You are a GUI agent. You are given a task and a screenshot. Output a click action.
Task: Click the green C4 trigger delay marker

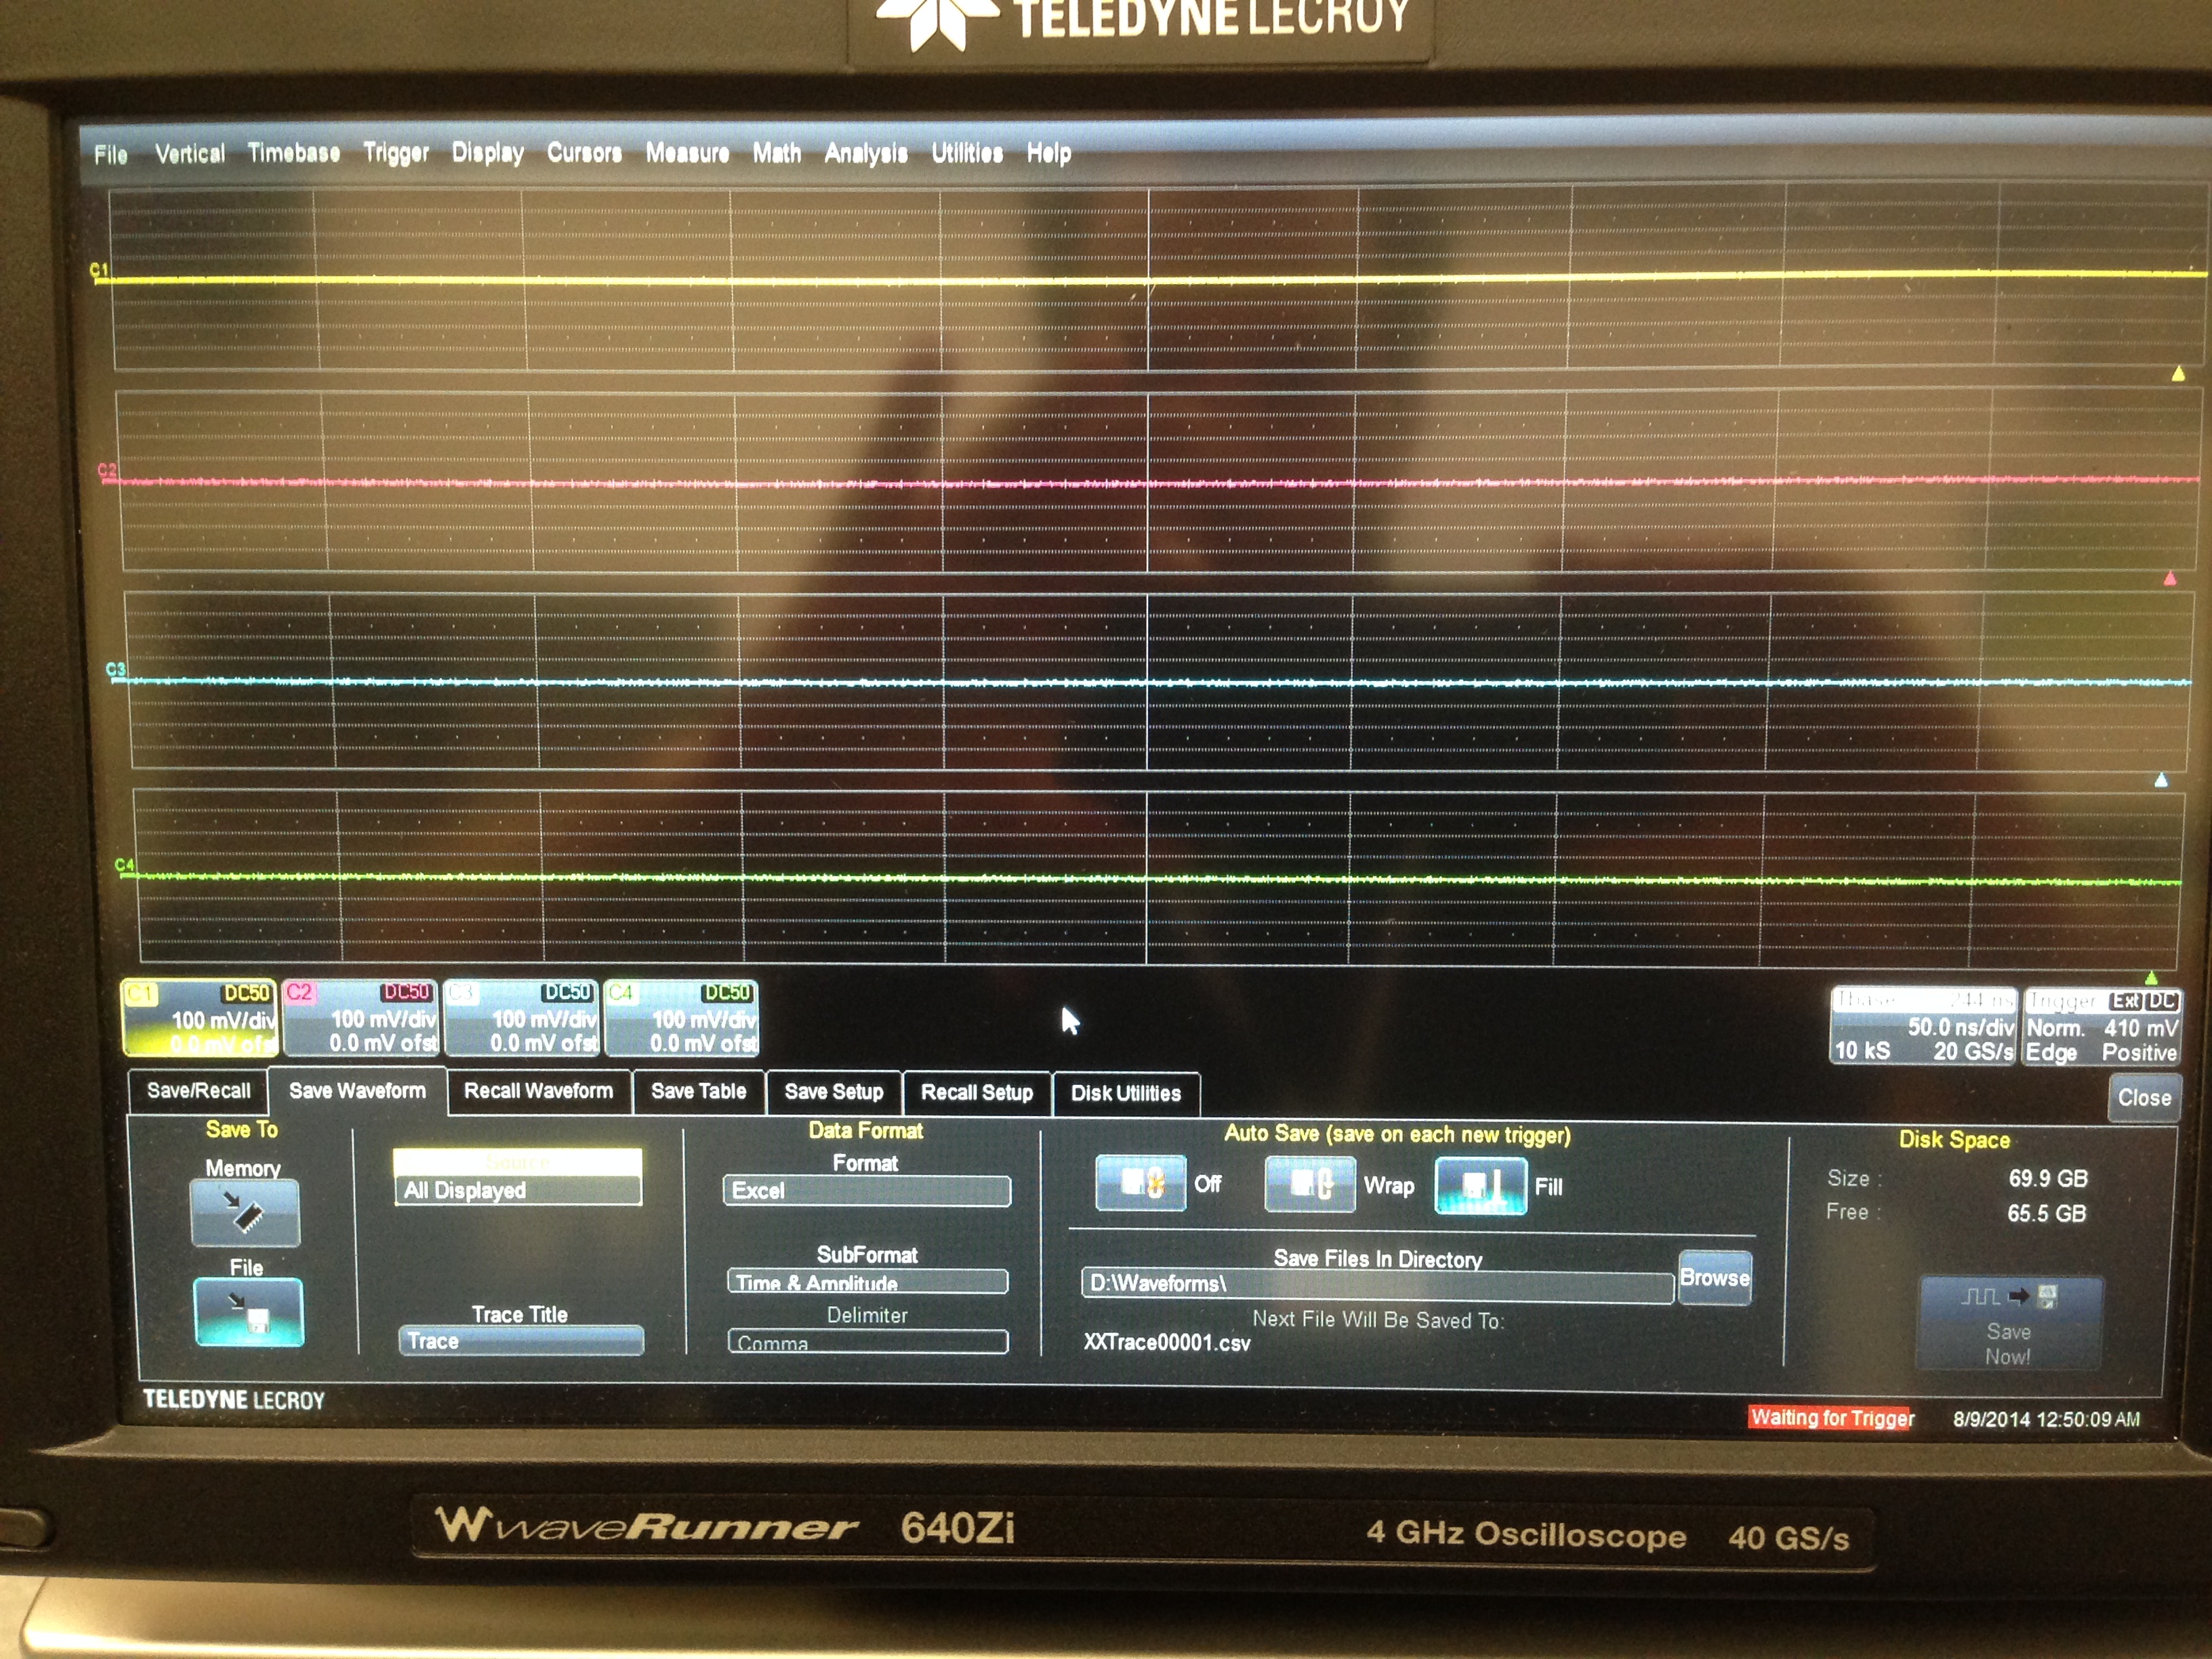2151,977
